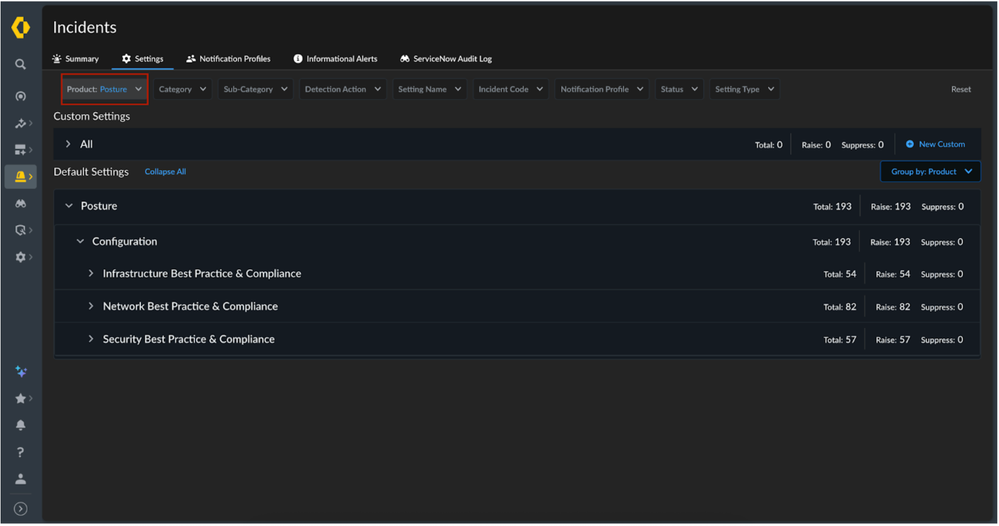Open the favorites star icon
Viewport: 999px width, 526px height.
pos(20,398)
